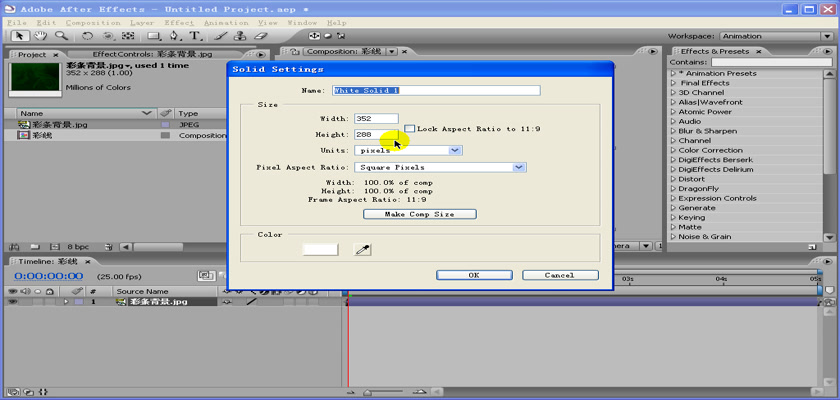840x400 pixels.
Task: Expand the Color Correction category
Action: (673, 150)
